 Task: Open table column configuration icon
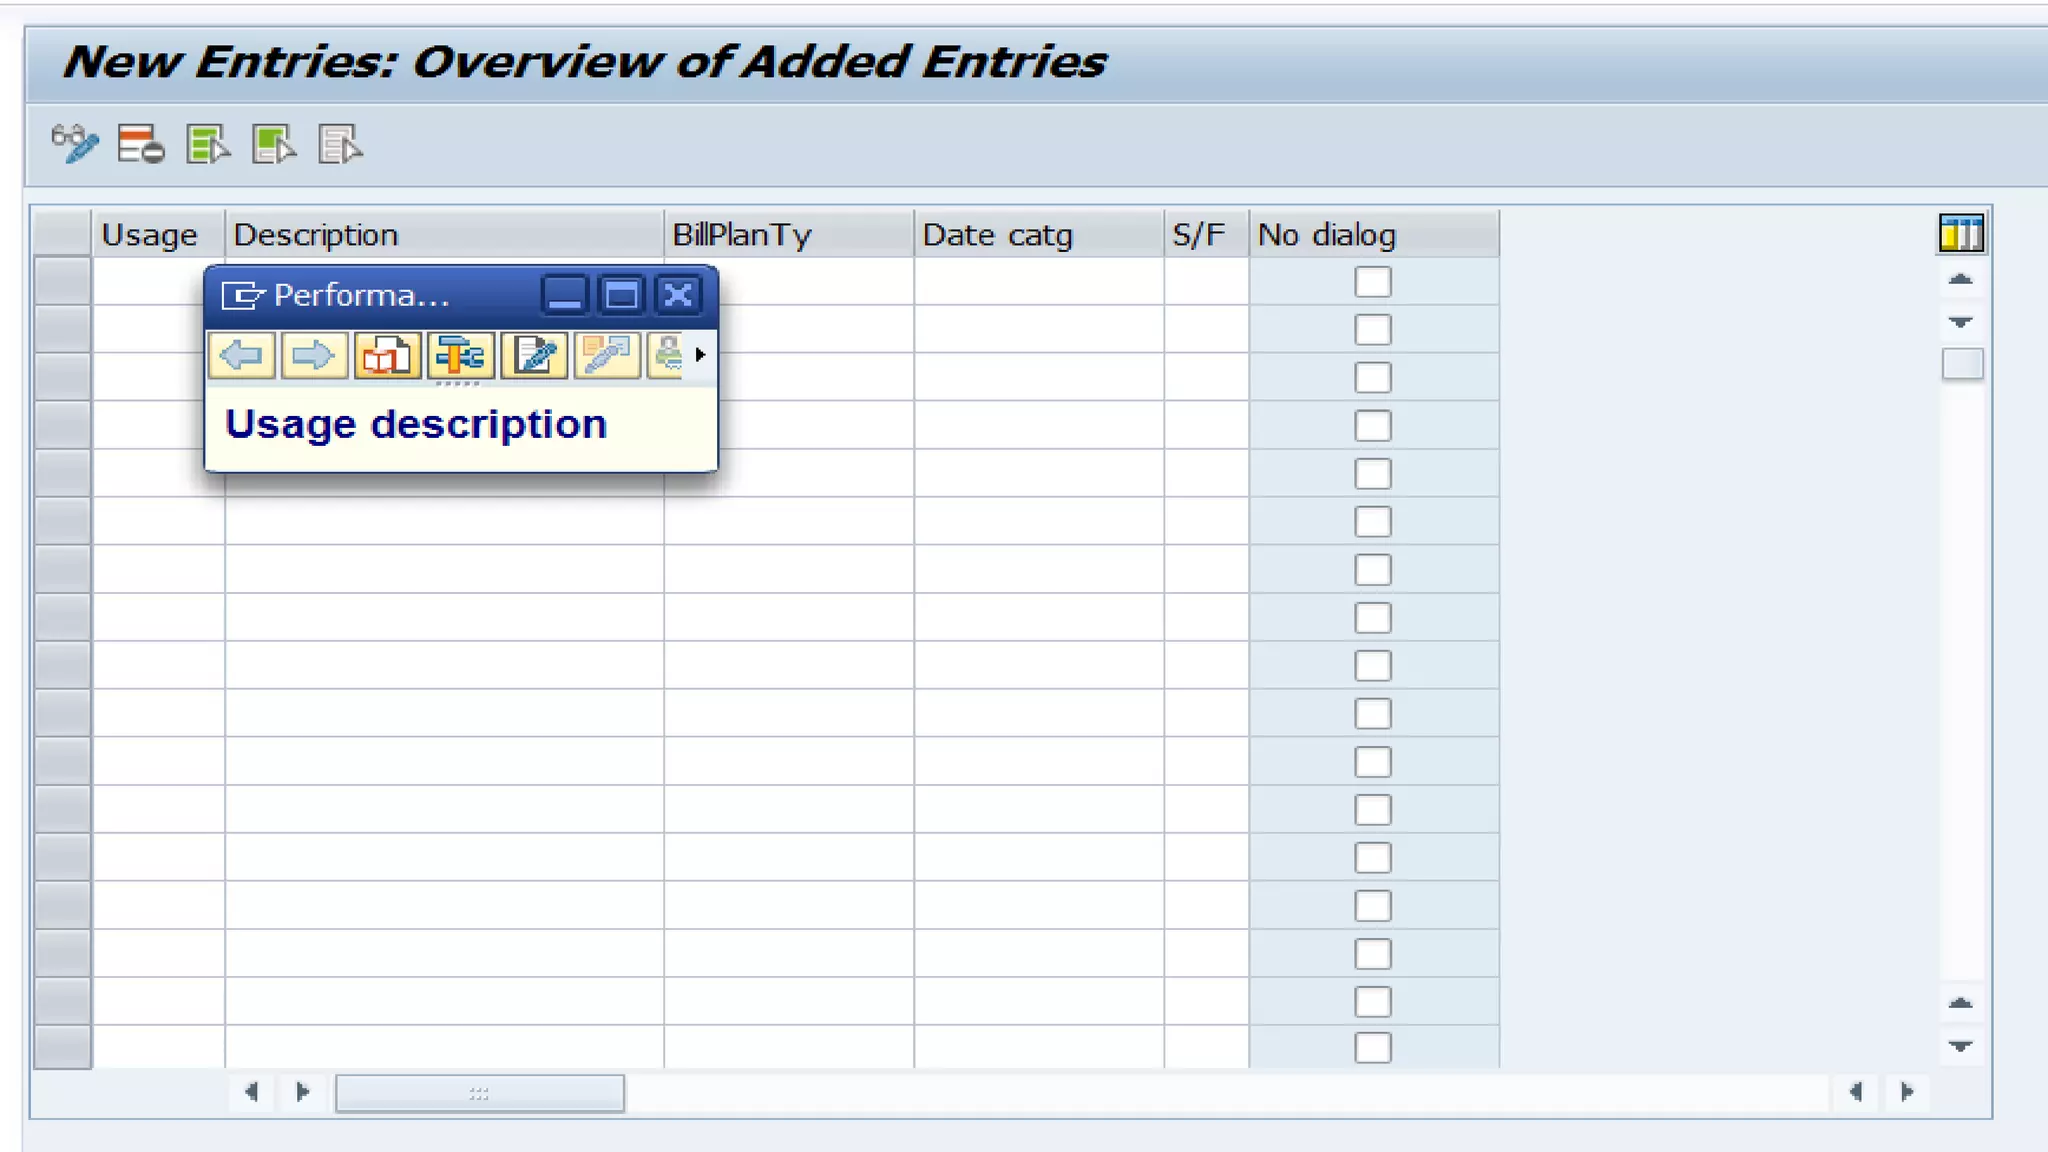tap(1960, 233)
